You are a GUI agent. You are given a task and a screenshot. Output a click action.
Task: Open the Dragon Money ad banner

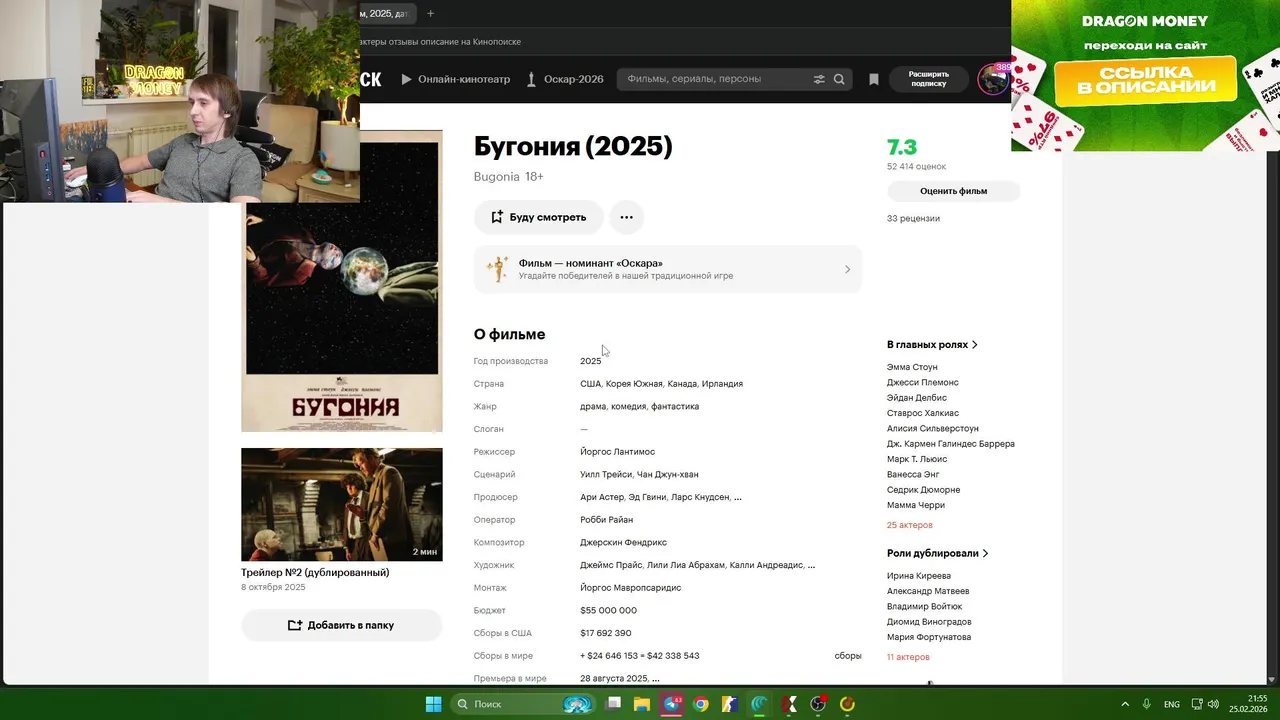(1145, 76)
